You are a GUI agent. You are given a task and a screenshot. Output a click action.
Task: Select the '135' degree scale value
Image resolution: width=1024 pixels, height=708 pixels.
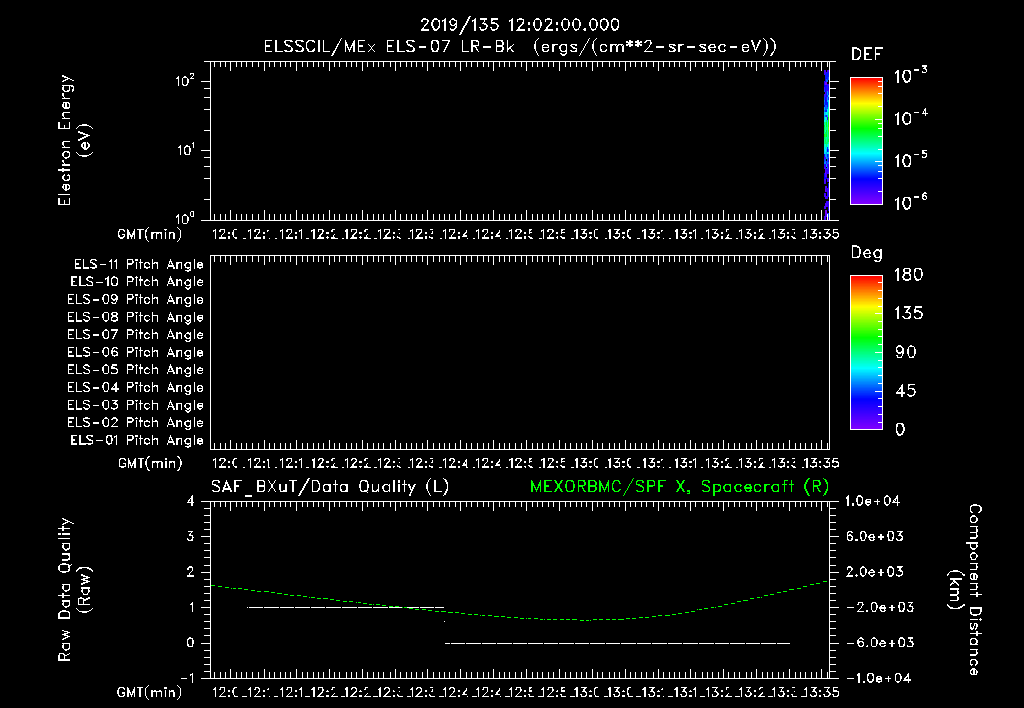pos(908,314)
